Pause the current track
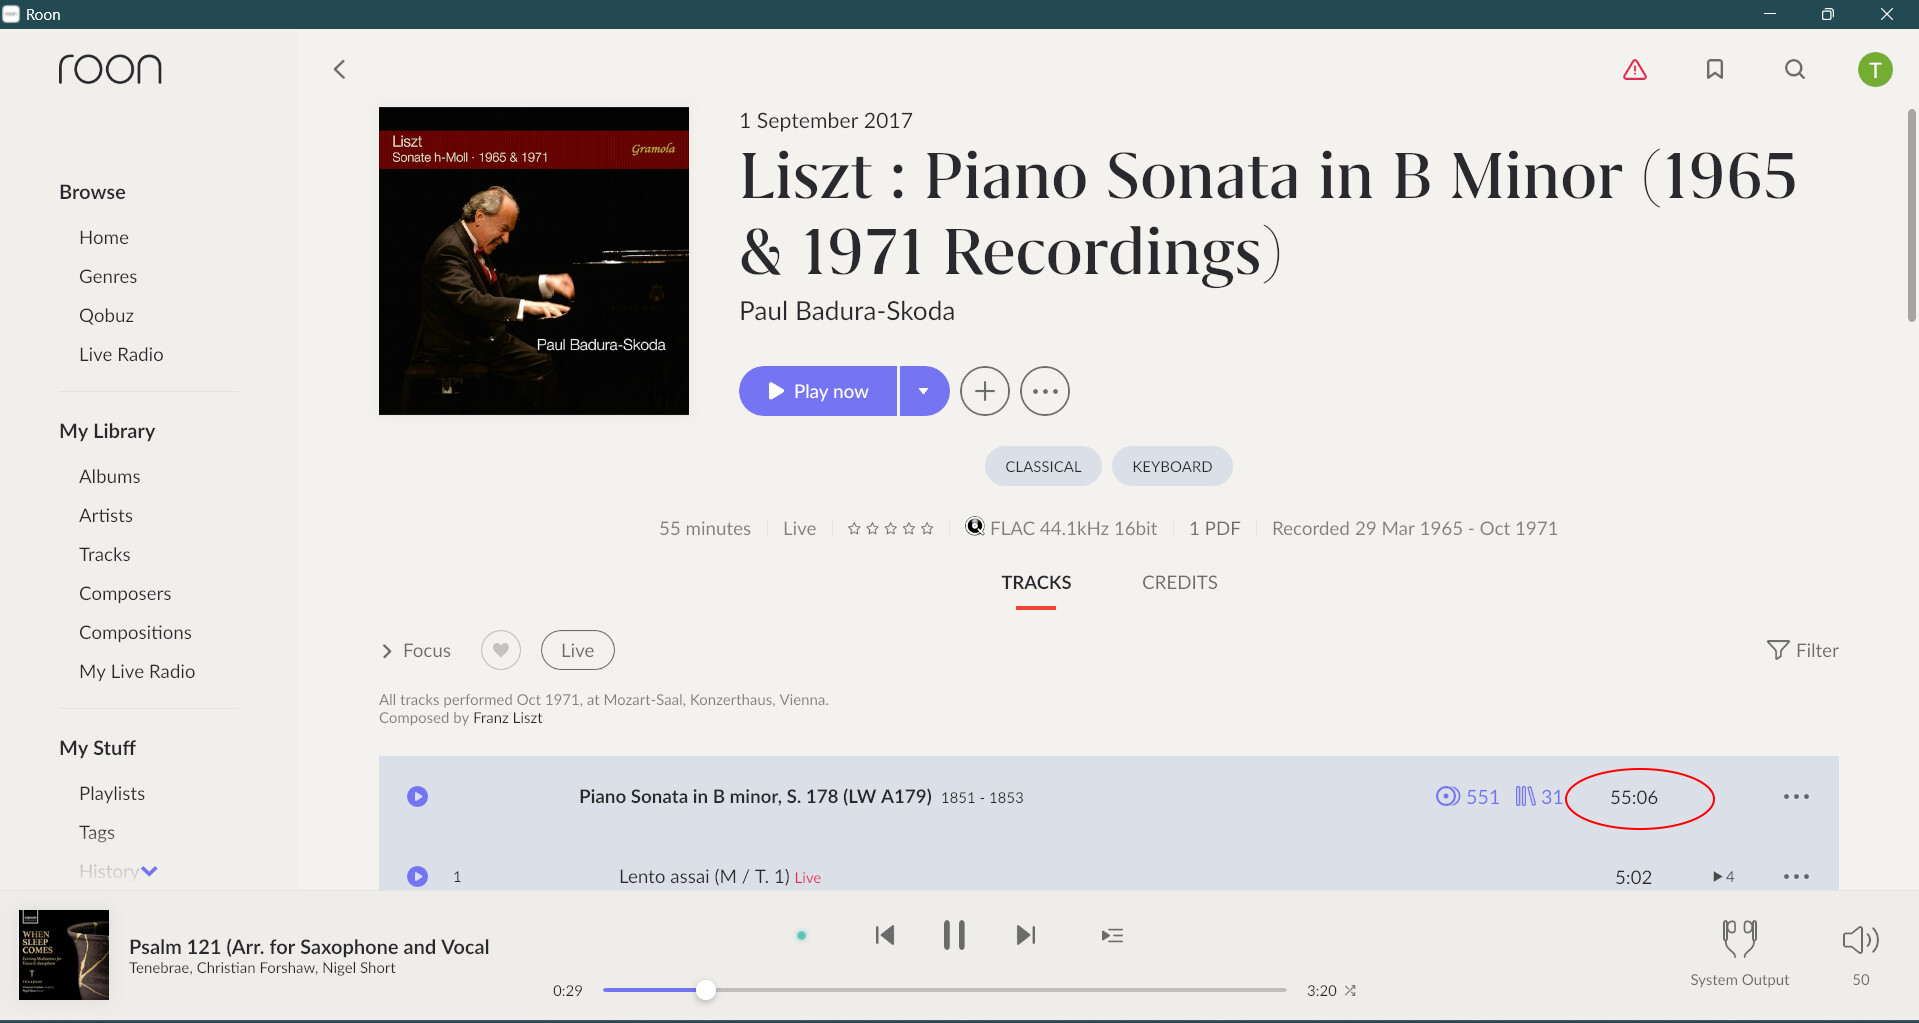The height and width of the screenshot is (1023, 1919). pos(954,935)
